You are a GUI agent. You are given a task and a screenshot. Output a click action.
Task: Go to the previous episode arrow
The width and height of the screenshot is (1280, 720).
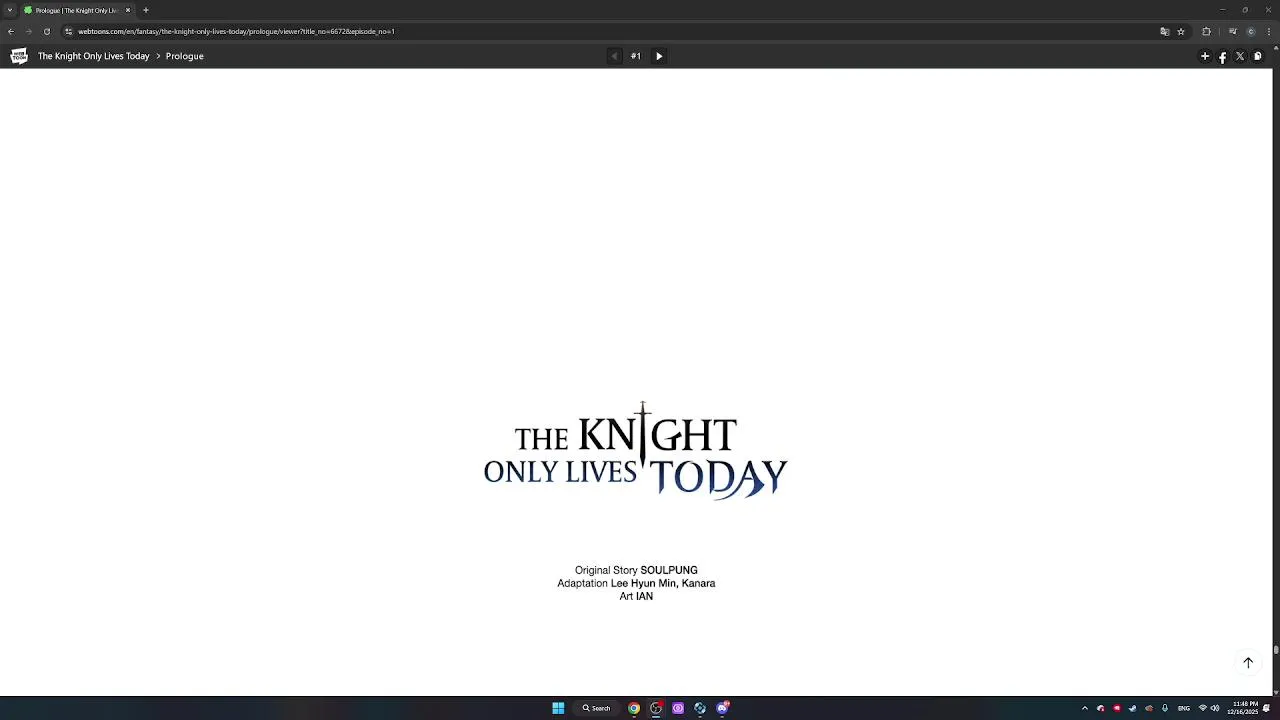[614, 56]
